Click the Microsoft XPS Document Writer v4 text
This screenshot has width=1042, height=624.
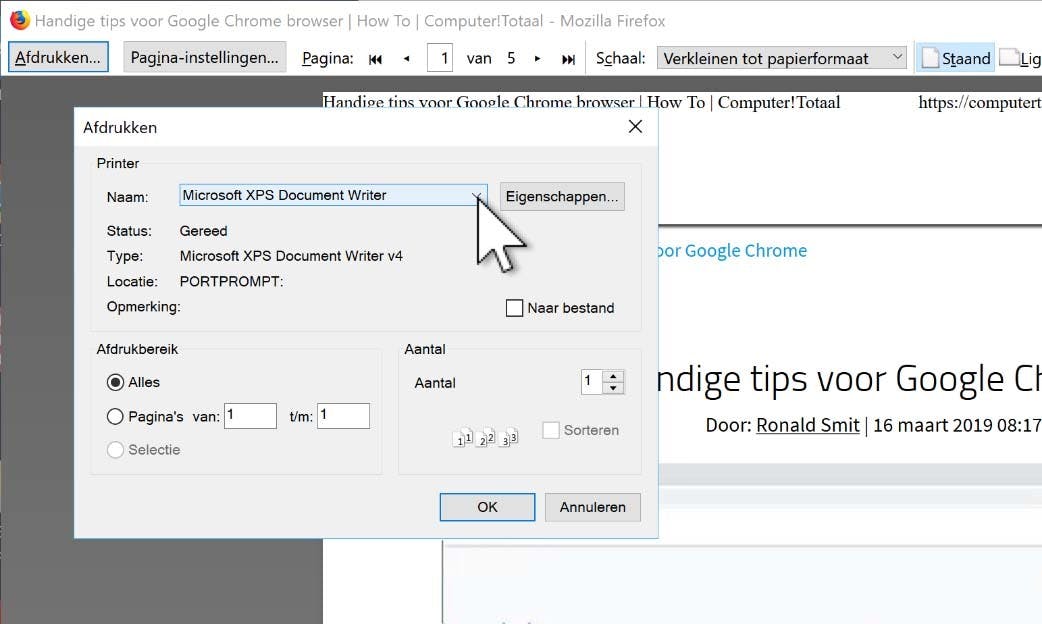tap(291, 256)
